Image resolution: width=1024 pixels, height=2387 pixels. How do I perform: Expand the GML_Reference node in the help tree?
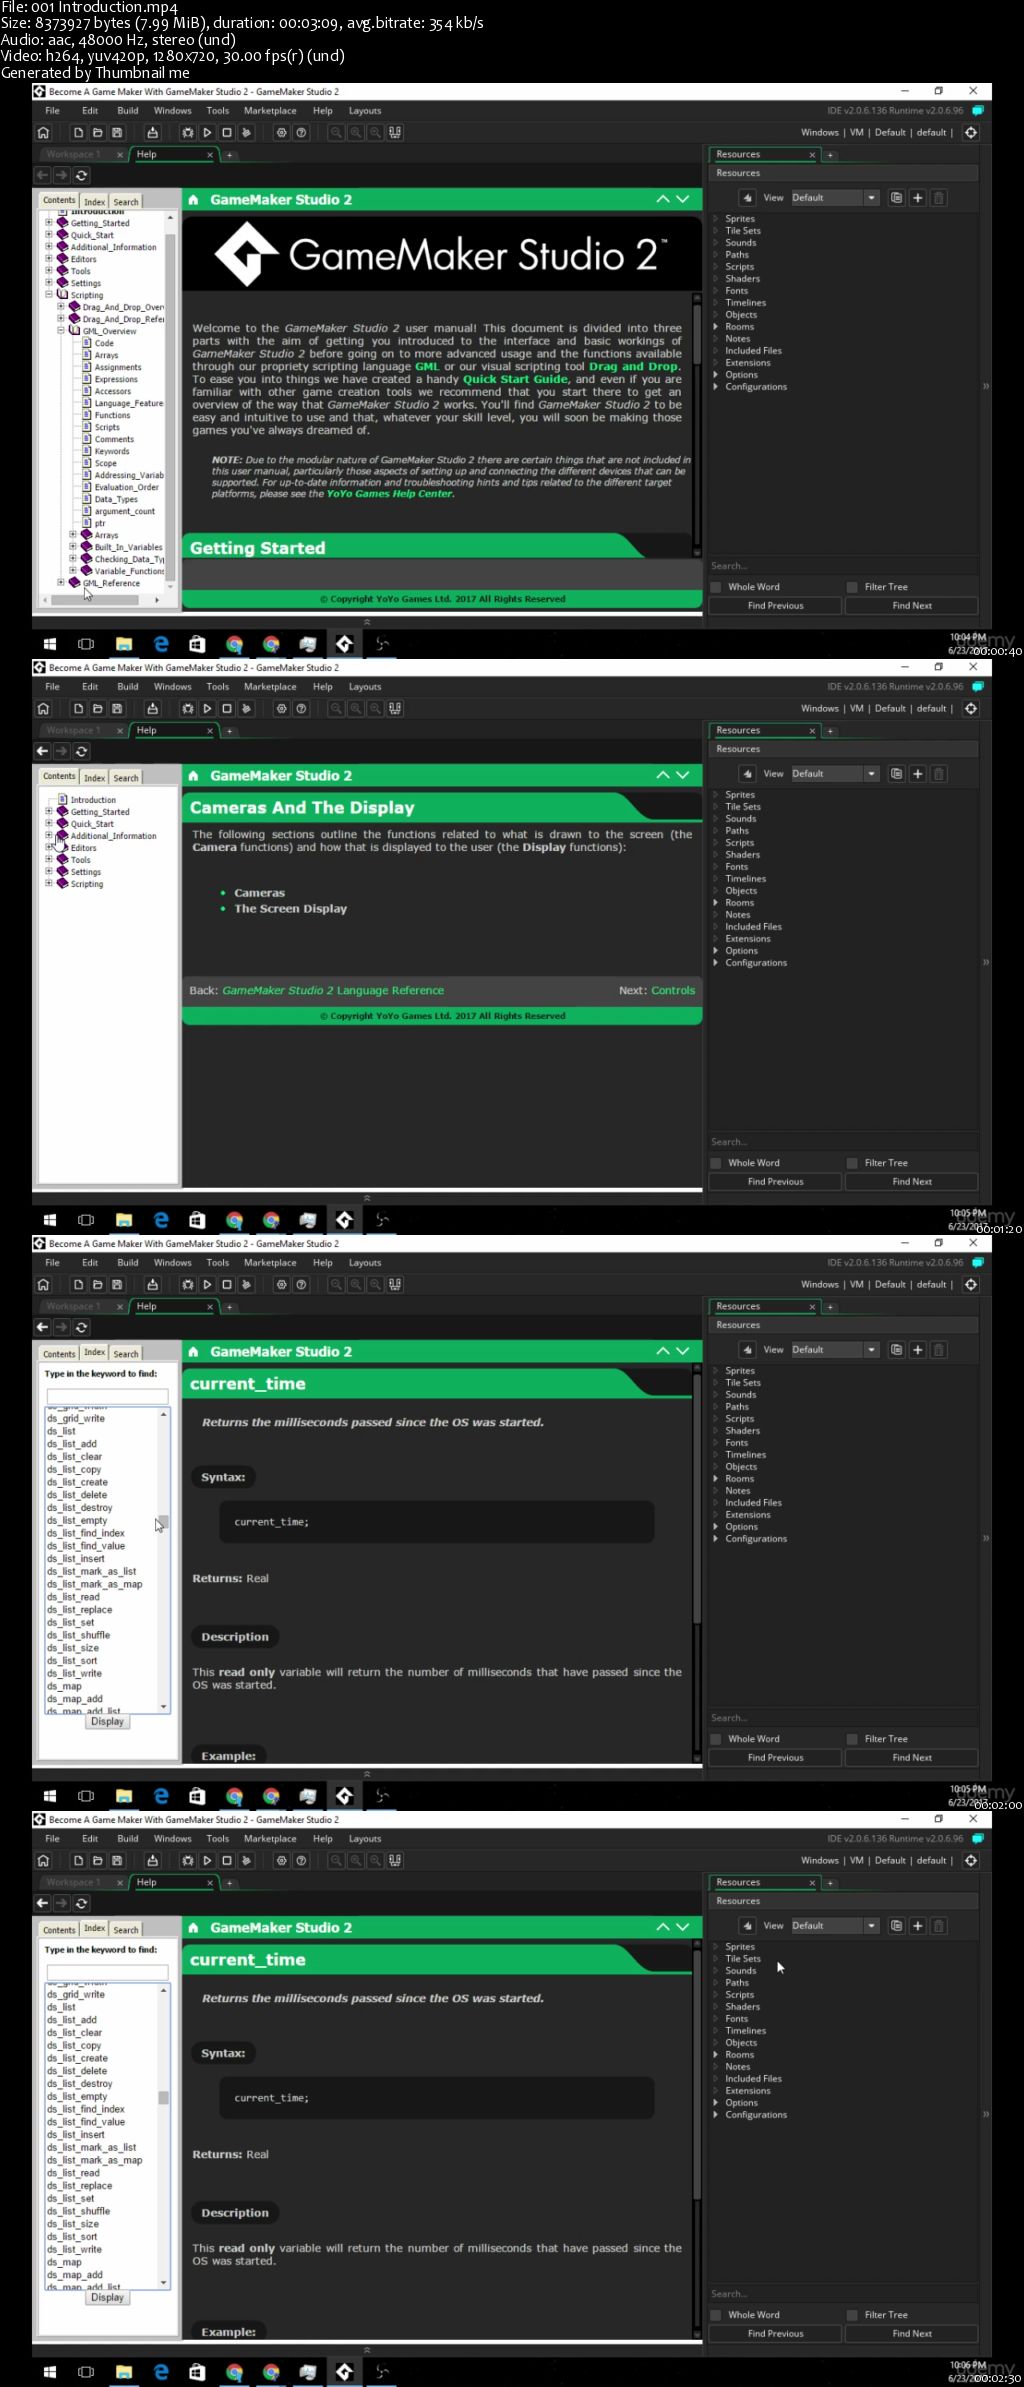(61, 583)
